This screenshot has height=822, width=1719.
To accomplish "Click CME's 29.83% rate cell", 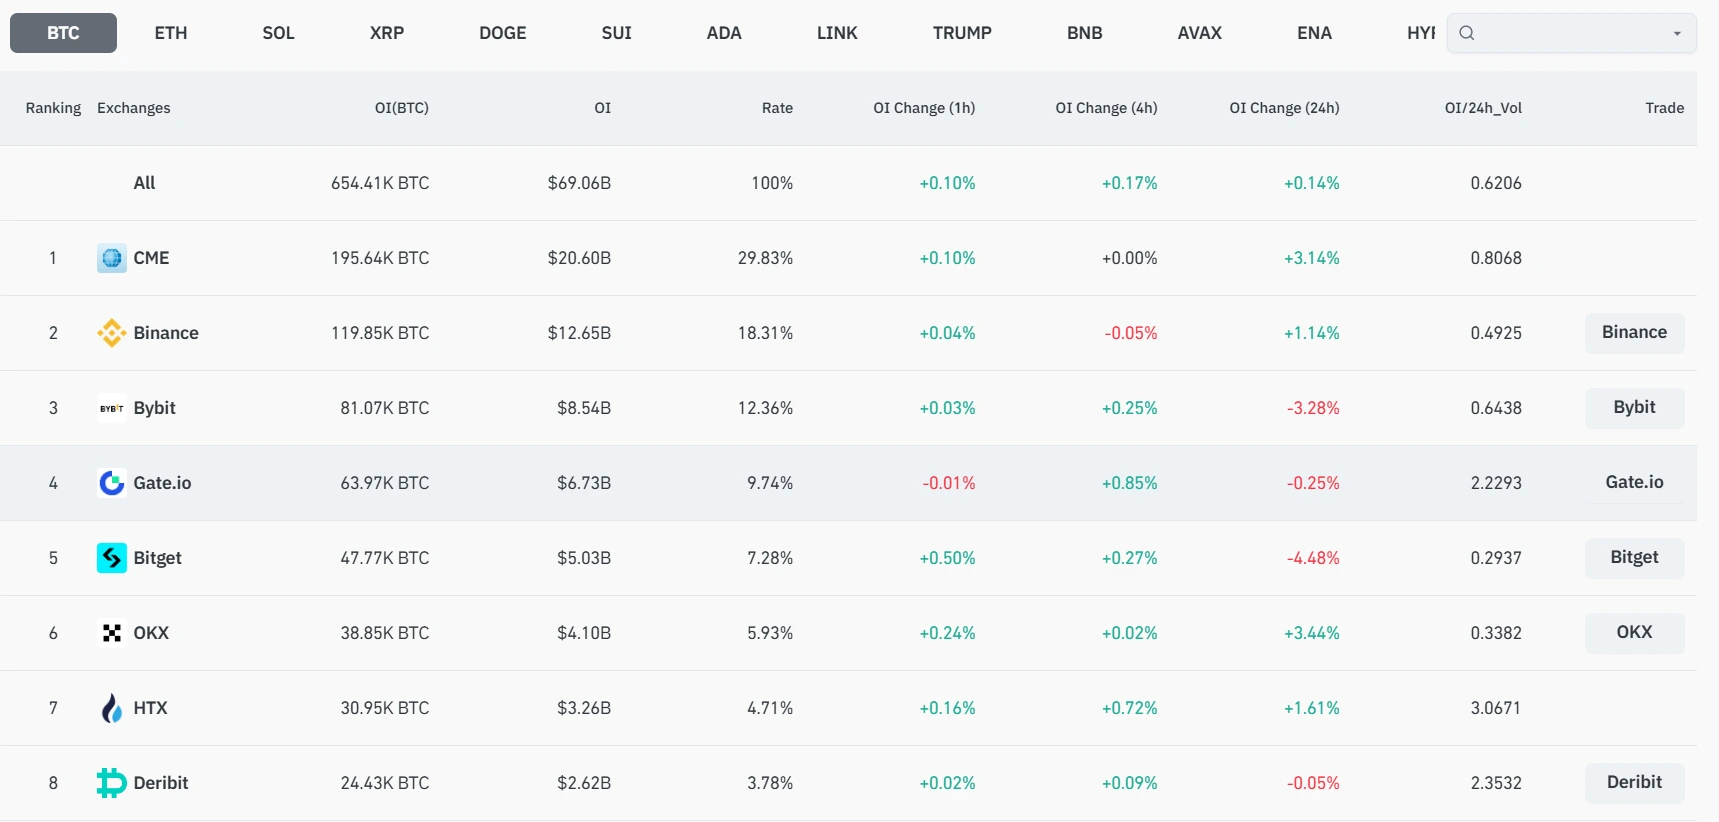I will (x=765, y=258).
